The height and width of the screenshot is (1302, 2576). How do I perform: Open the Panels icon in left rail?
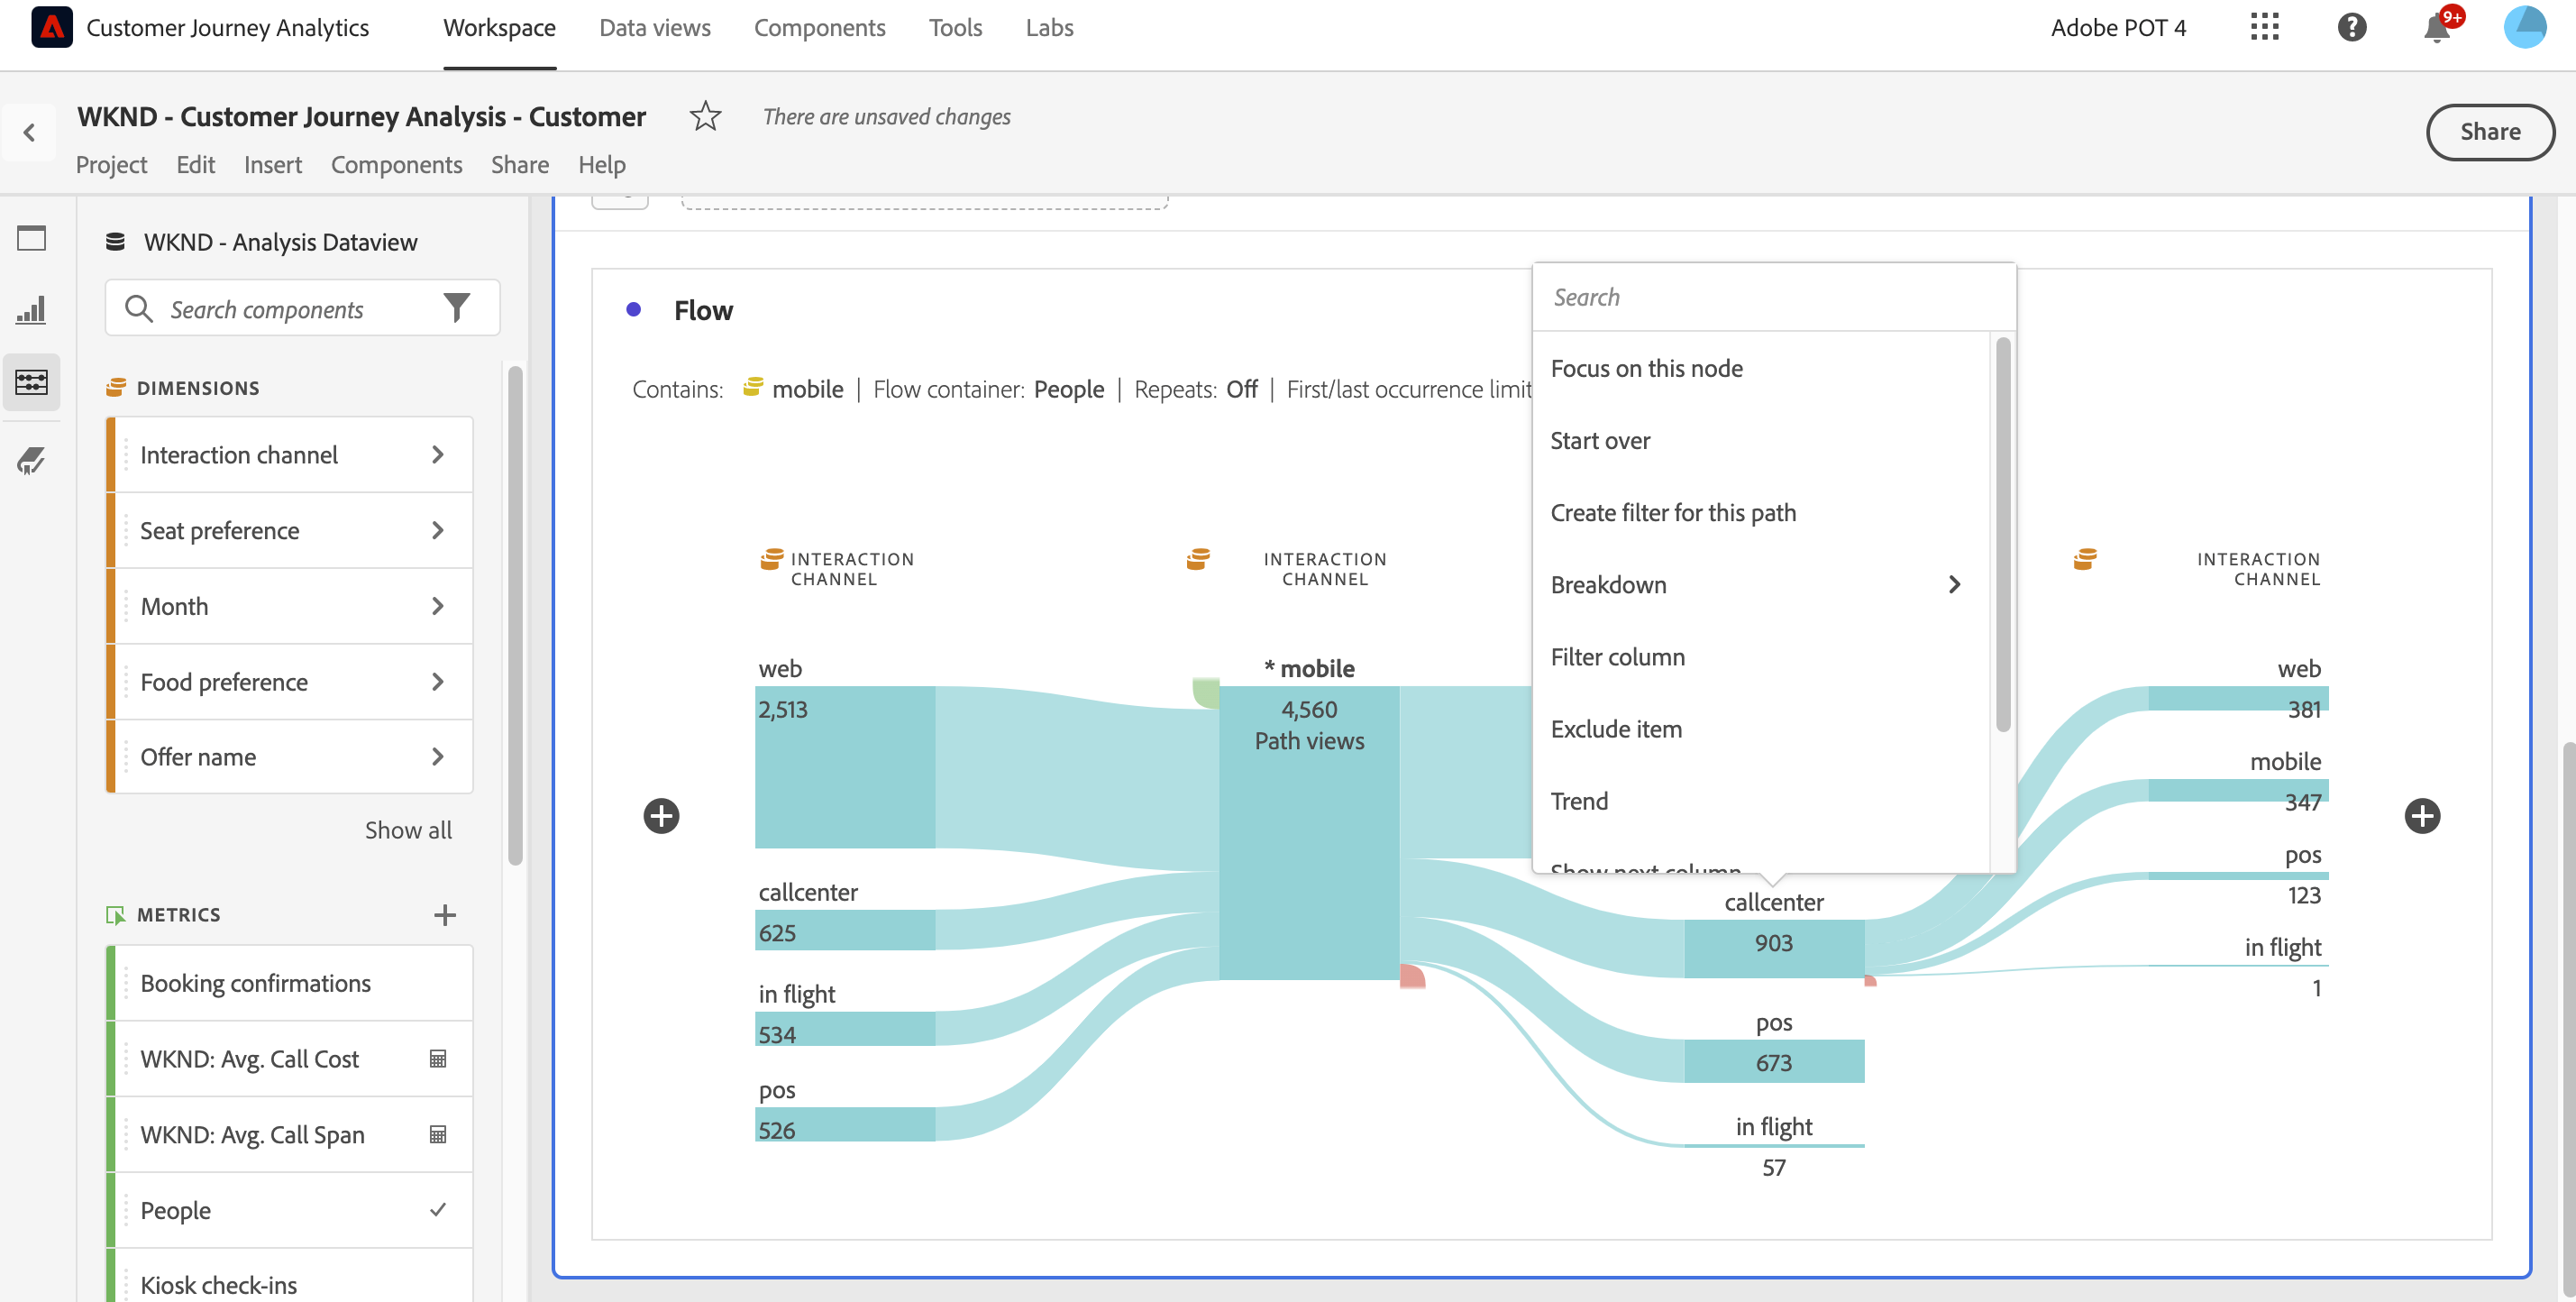click(x=31, y=238)
